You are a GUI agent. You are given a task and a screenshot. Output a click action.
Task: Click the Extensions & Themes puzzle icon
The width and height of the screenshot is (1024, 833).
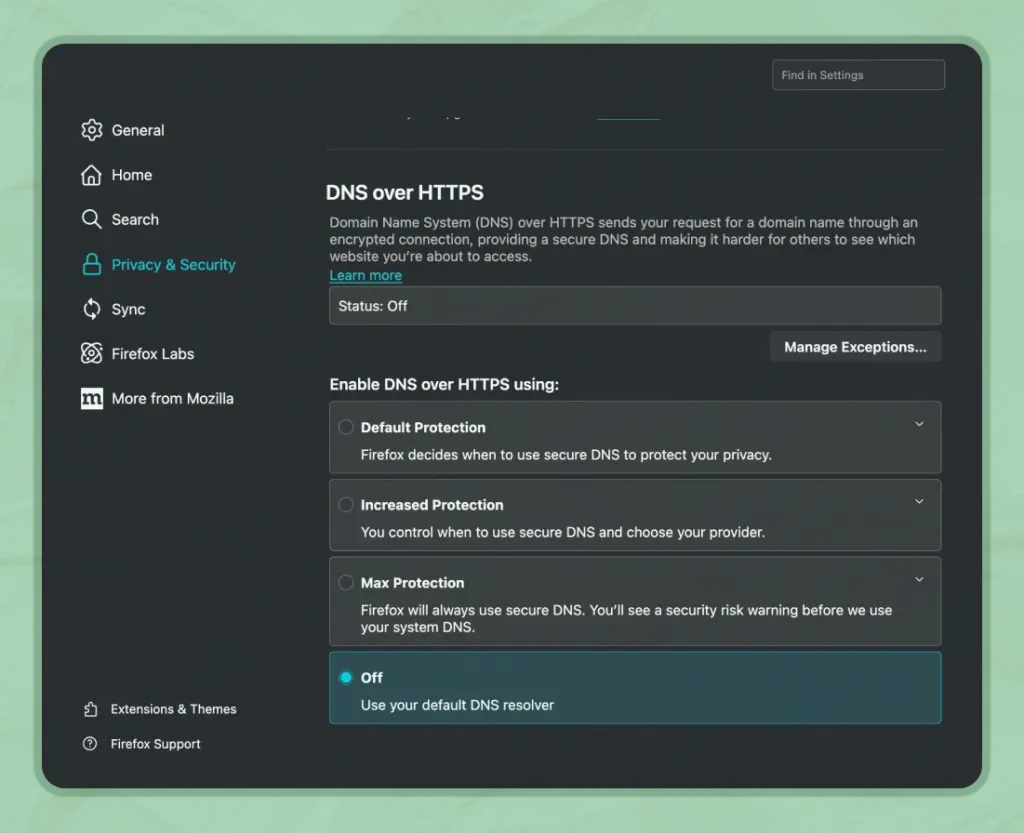click(91, 709)
